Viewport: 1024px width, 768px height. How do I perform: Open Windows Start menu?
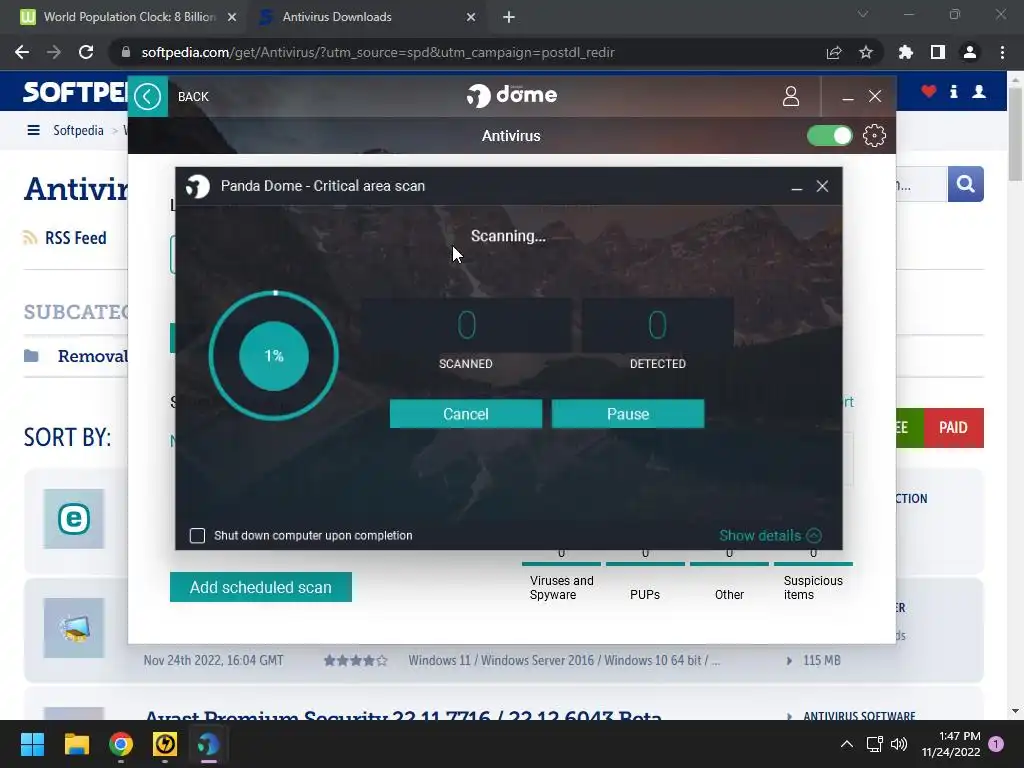(x=32, y=744)
